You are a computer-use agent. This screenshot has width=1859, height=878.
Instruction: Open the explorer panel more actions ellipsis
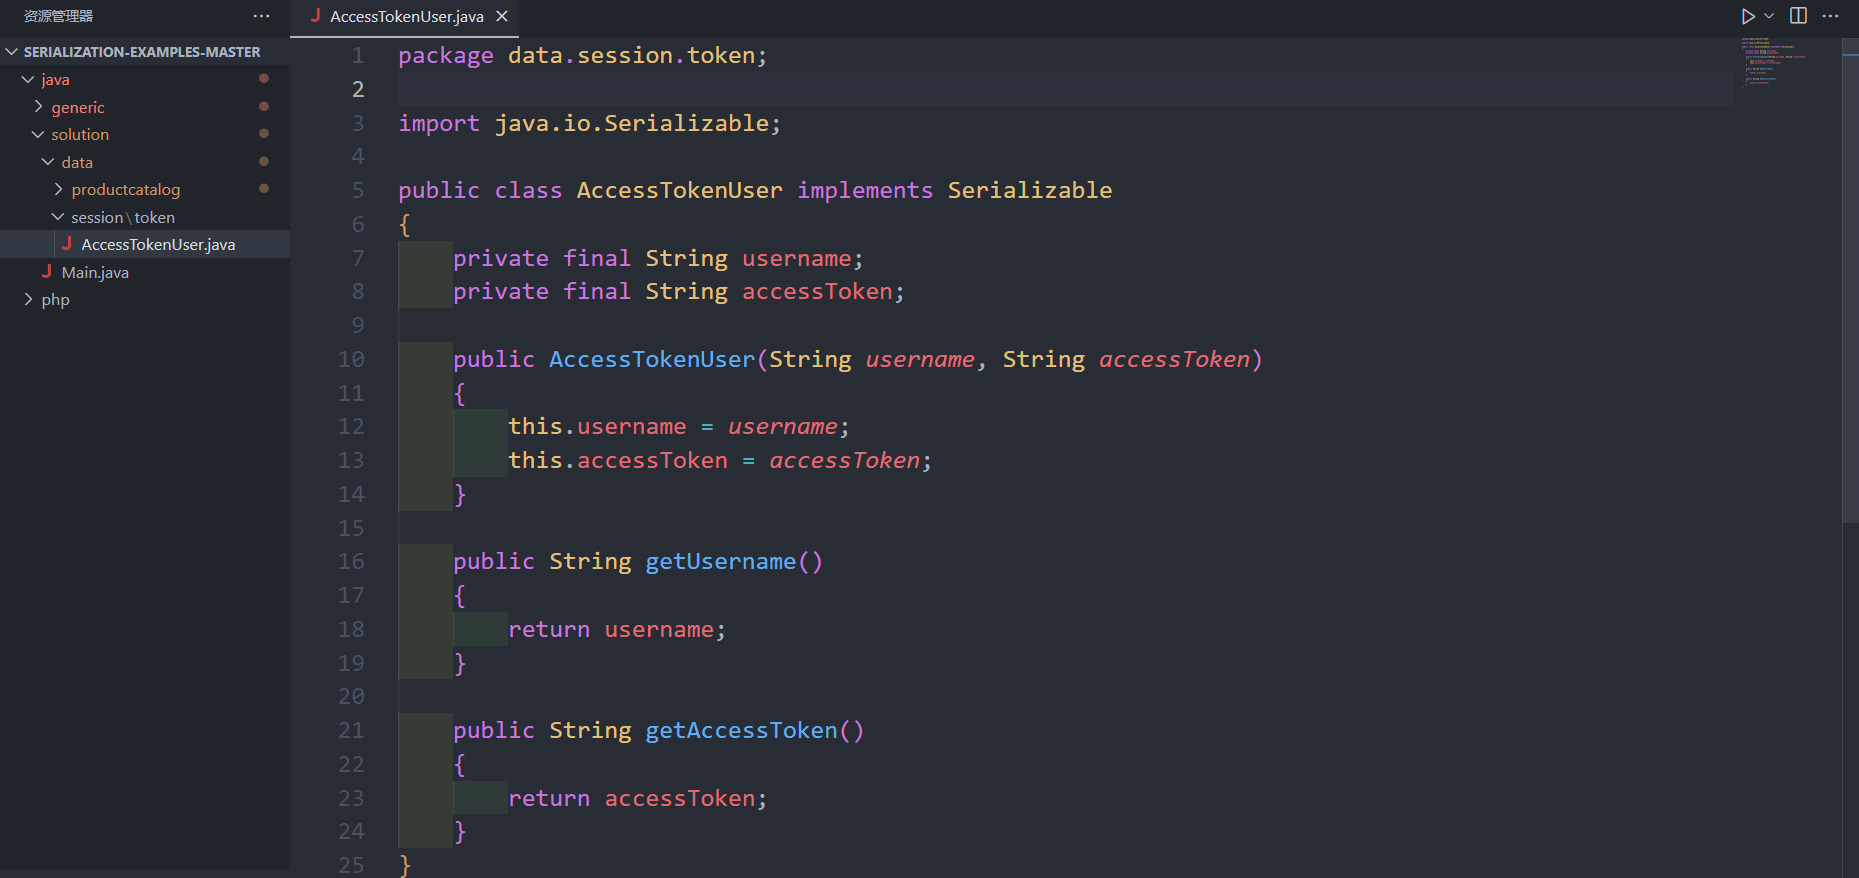point(261,16)
